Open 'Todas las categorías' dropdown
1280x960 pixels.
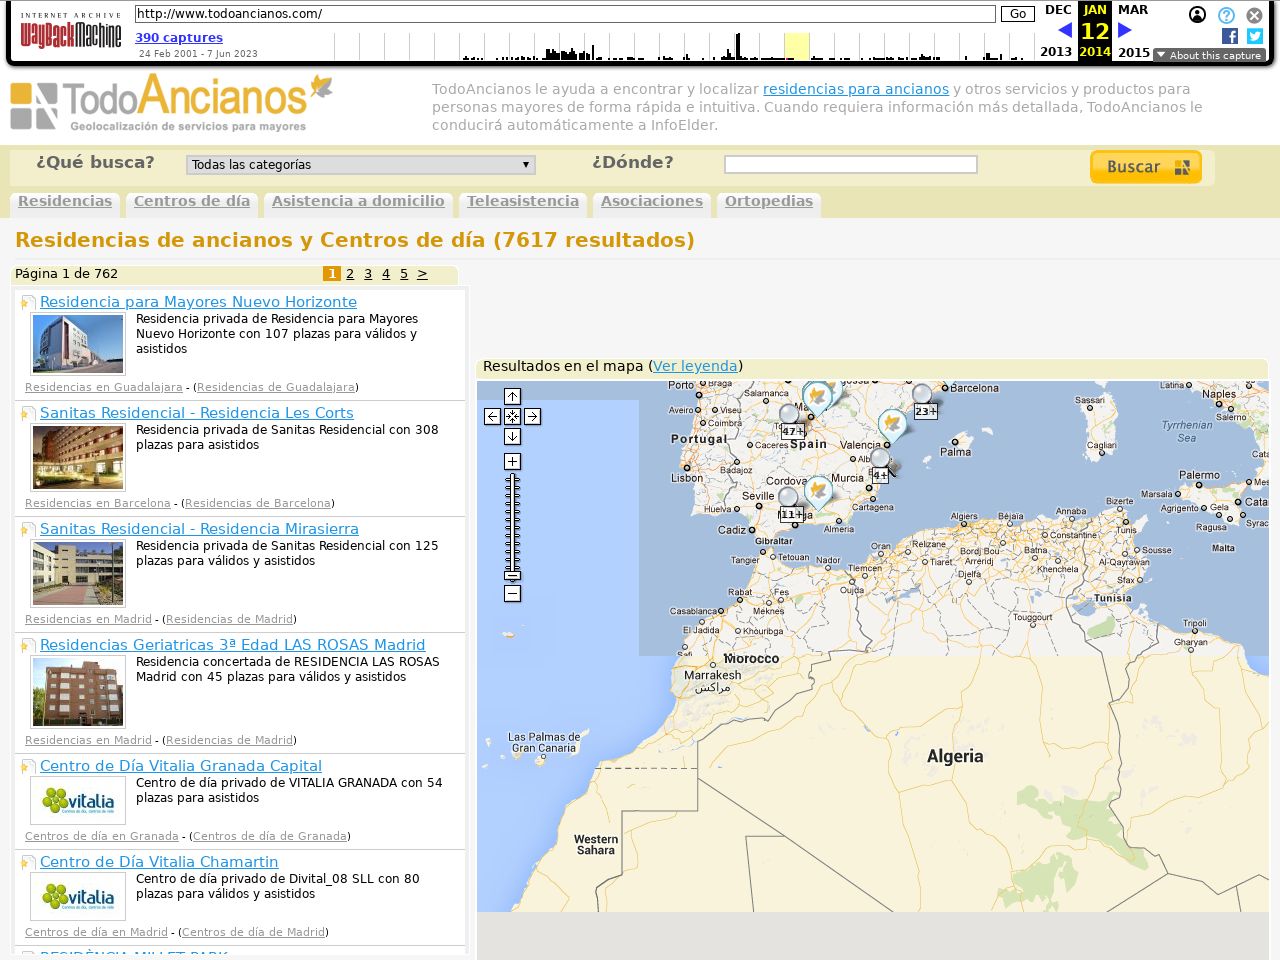(x=360, y=165)
